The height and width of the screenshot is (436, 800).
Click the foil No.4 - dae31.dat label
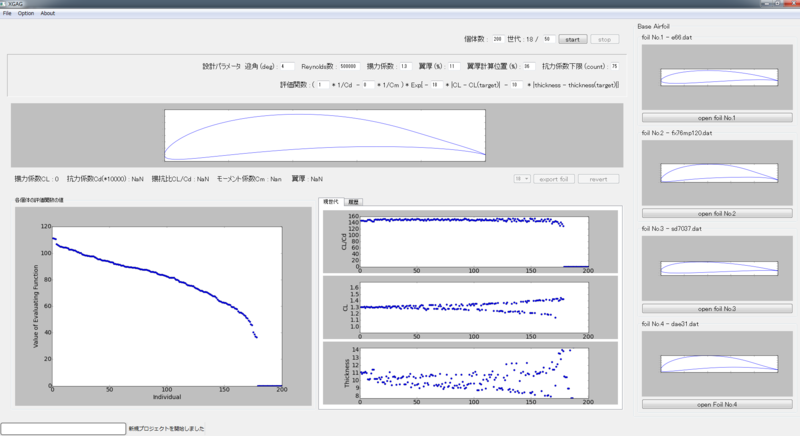(670, 324)
